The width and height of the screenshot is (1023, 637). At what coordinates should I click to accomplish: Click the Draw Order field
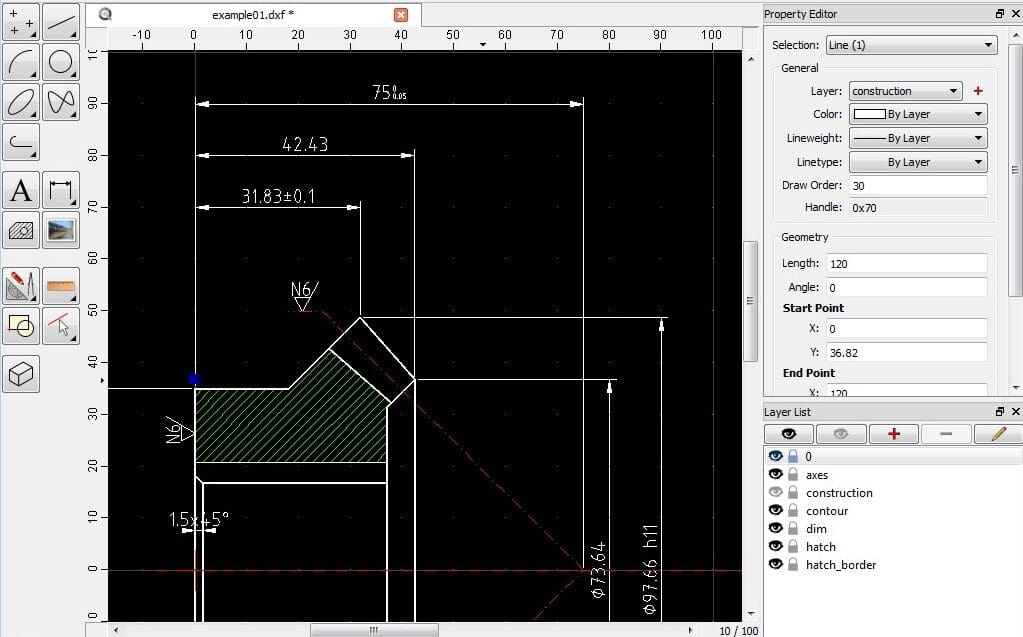(918, 185)
